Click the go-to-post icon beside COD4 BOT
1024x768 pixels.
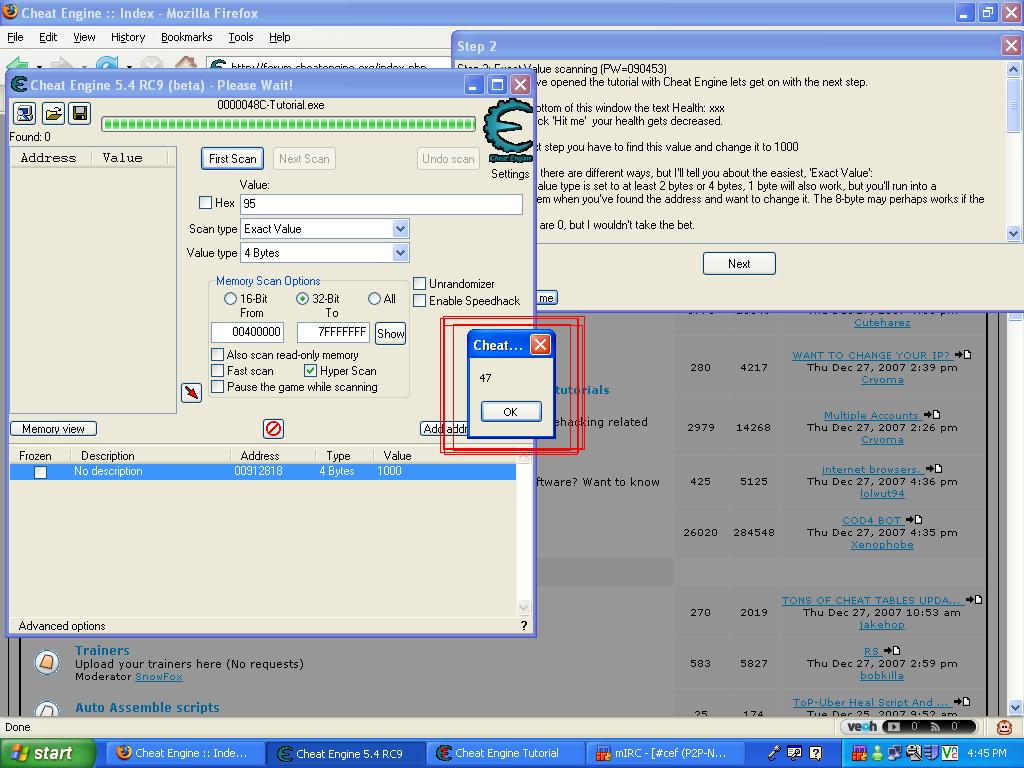[x=914, y=520]
